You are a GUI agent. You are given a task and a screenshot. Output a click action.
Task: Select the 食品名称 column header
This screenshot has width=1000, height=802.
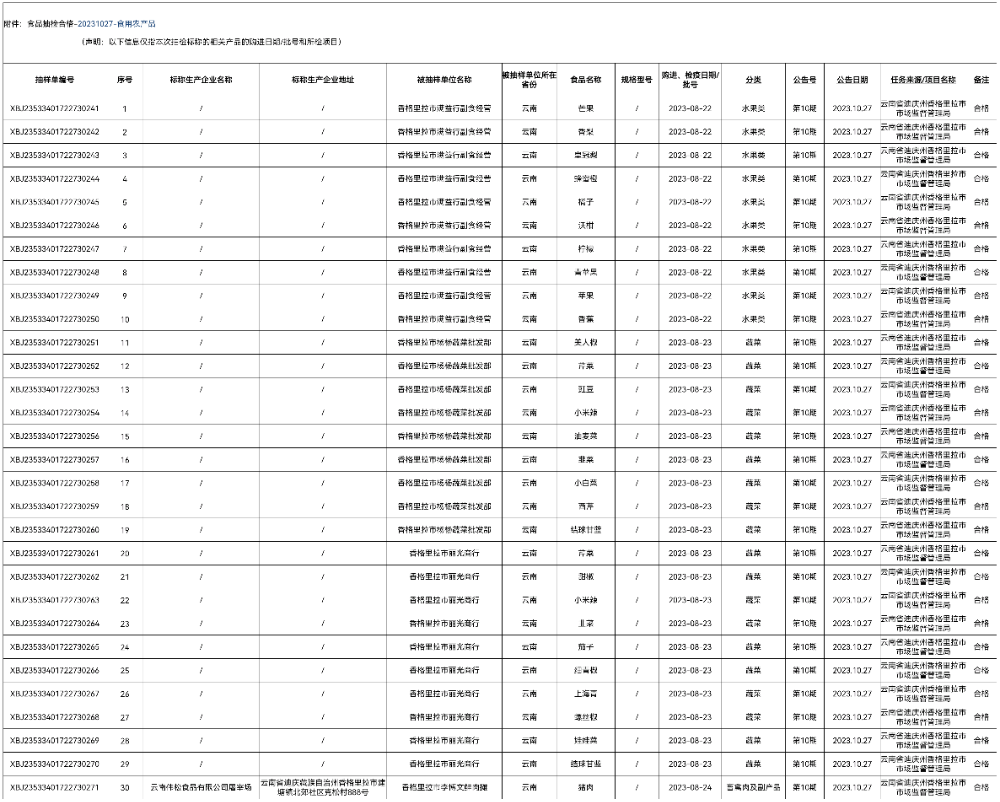coord(586,79)
